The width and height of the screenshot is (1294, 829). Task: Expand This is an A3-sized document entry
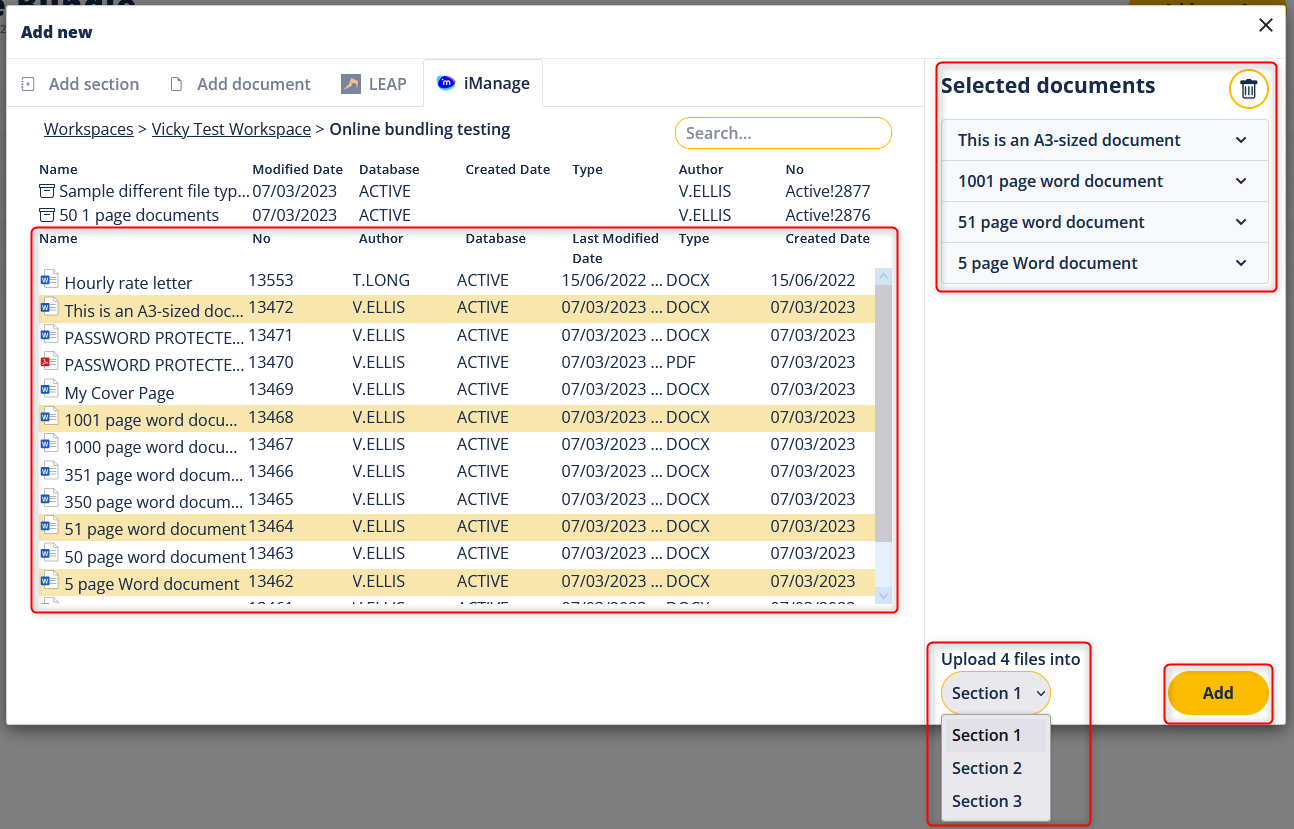(x=1241, y=140)
